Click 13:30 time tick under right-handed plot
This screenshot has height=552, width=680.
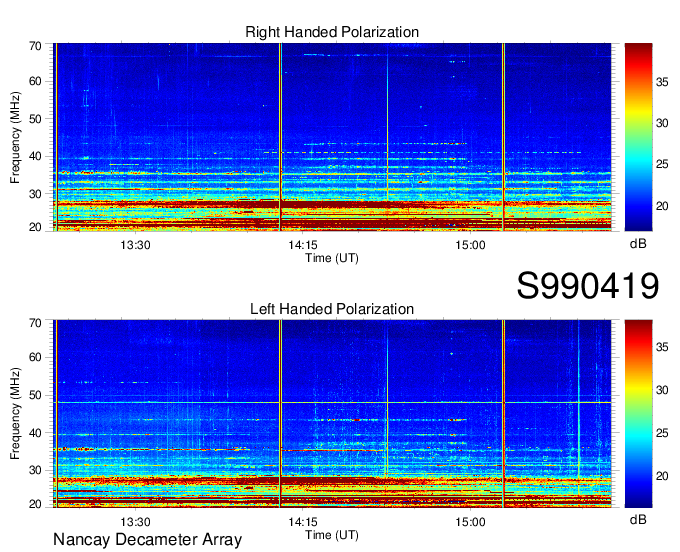(135, 245)
